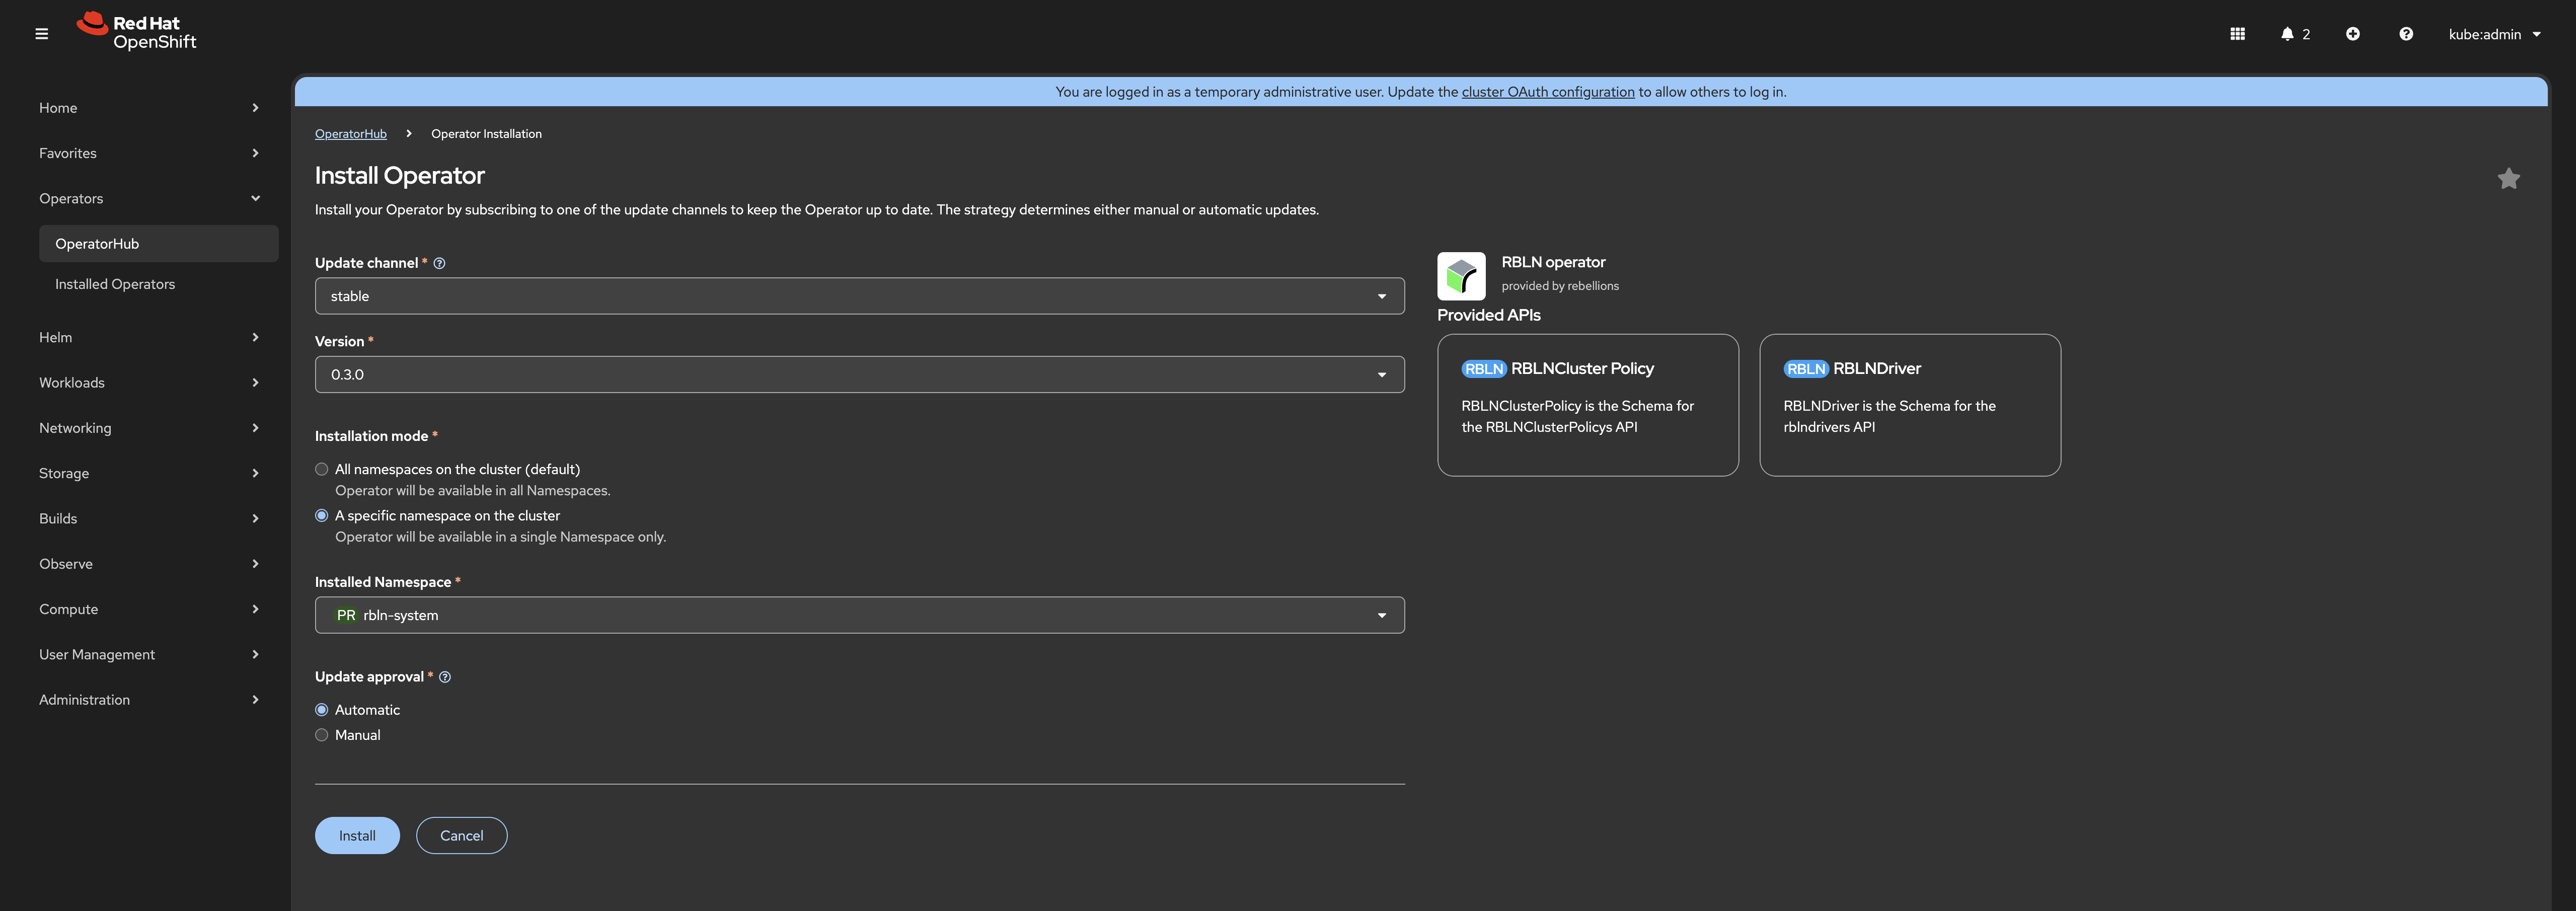Click the cluster OAuth configuration link
This screenshot has width=2576, height=911.
click(1547, 92)
